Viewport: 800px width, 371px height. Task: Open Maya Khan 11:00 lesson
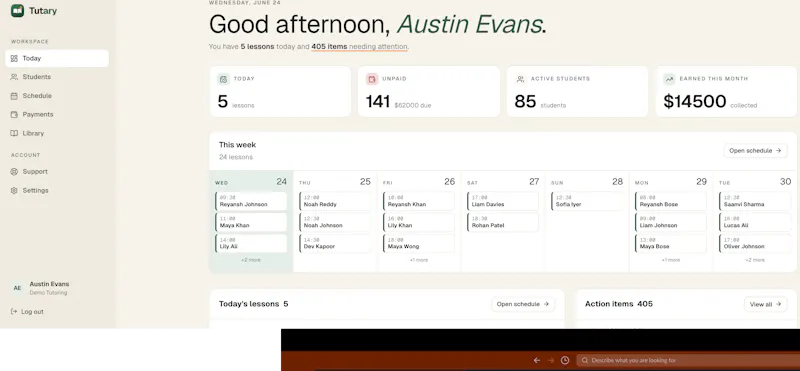pos(251,222)
